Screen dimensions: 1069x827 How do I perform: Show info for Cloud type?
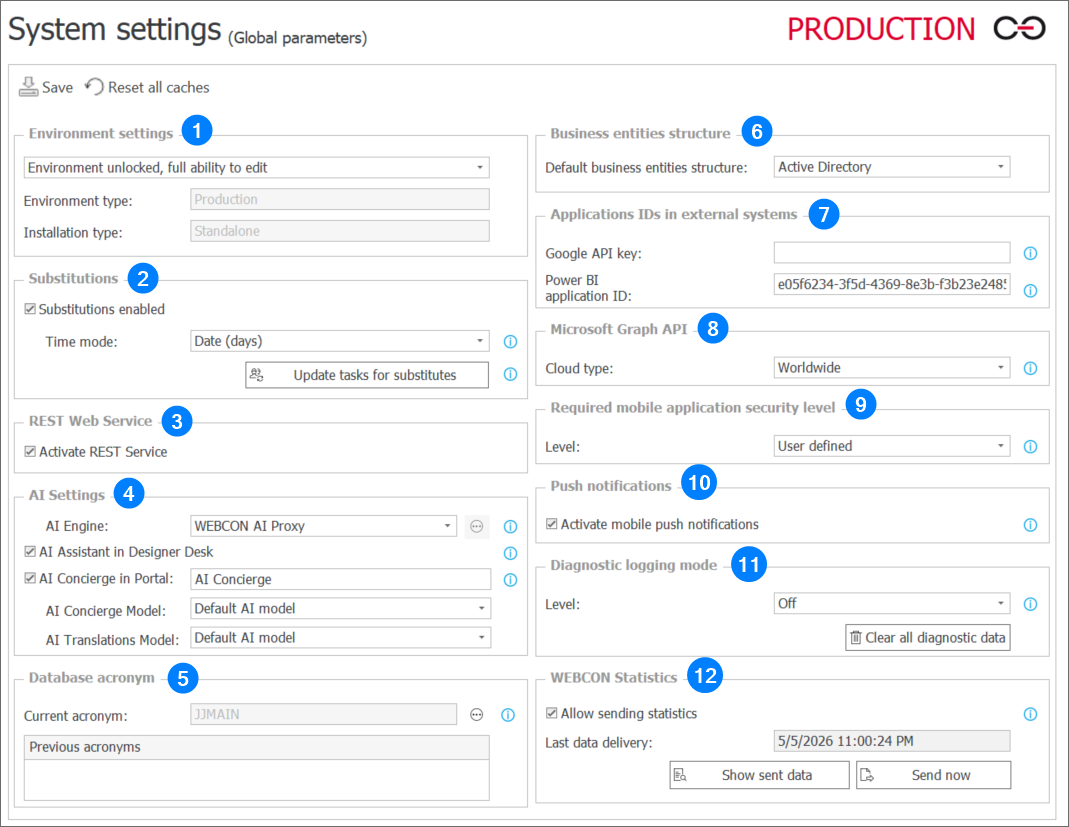click(x=1030, y=368)
